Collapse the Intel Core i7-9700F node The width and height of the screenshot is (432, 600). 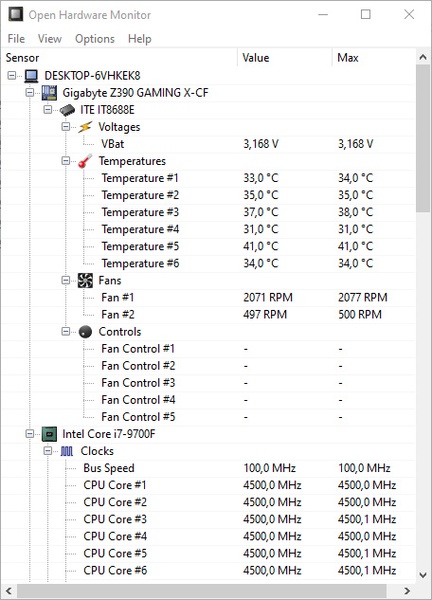coord(30,434)
